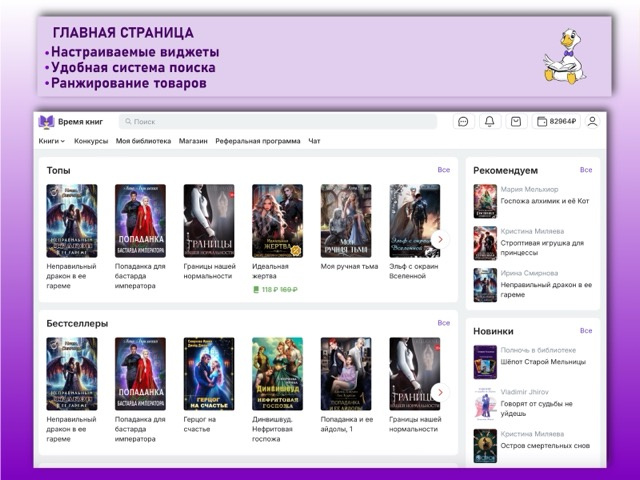Open Попаданка для бастарда cover in Бестселлеры
Viewport: 640px width, 480px height.
[x=140, y=374]
